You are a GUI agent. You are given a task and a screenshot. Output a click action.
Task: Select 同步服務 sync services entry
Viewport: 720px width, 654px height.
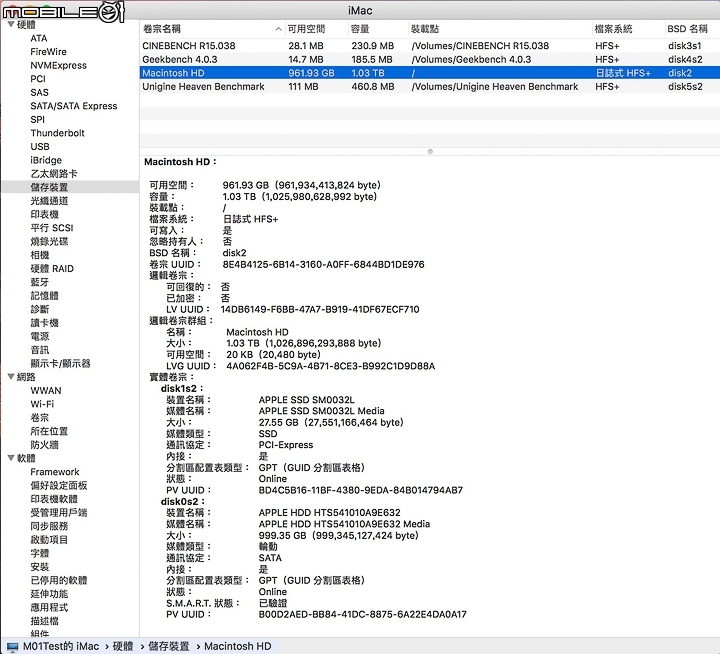(x=49, y=526)
